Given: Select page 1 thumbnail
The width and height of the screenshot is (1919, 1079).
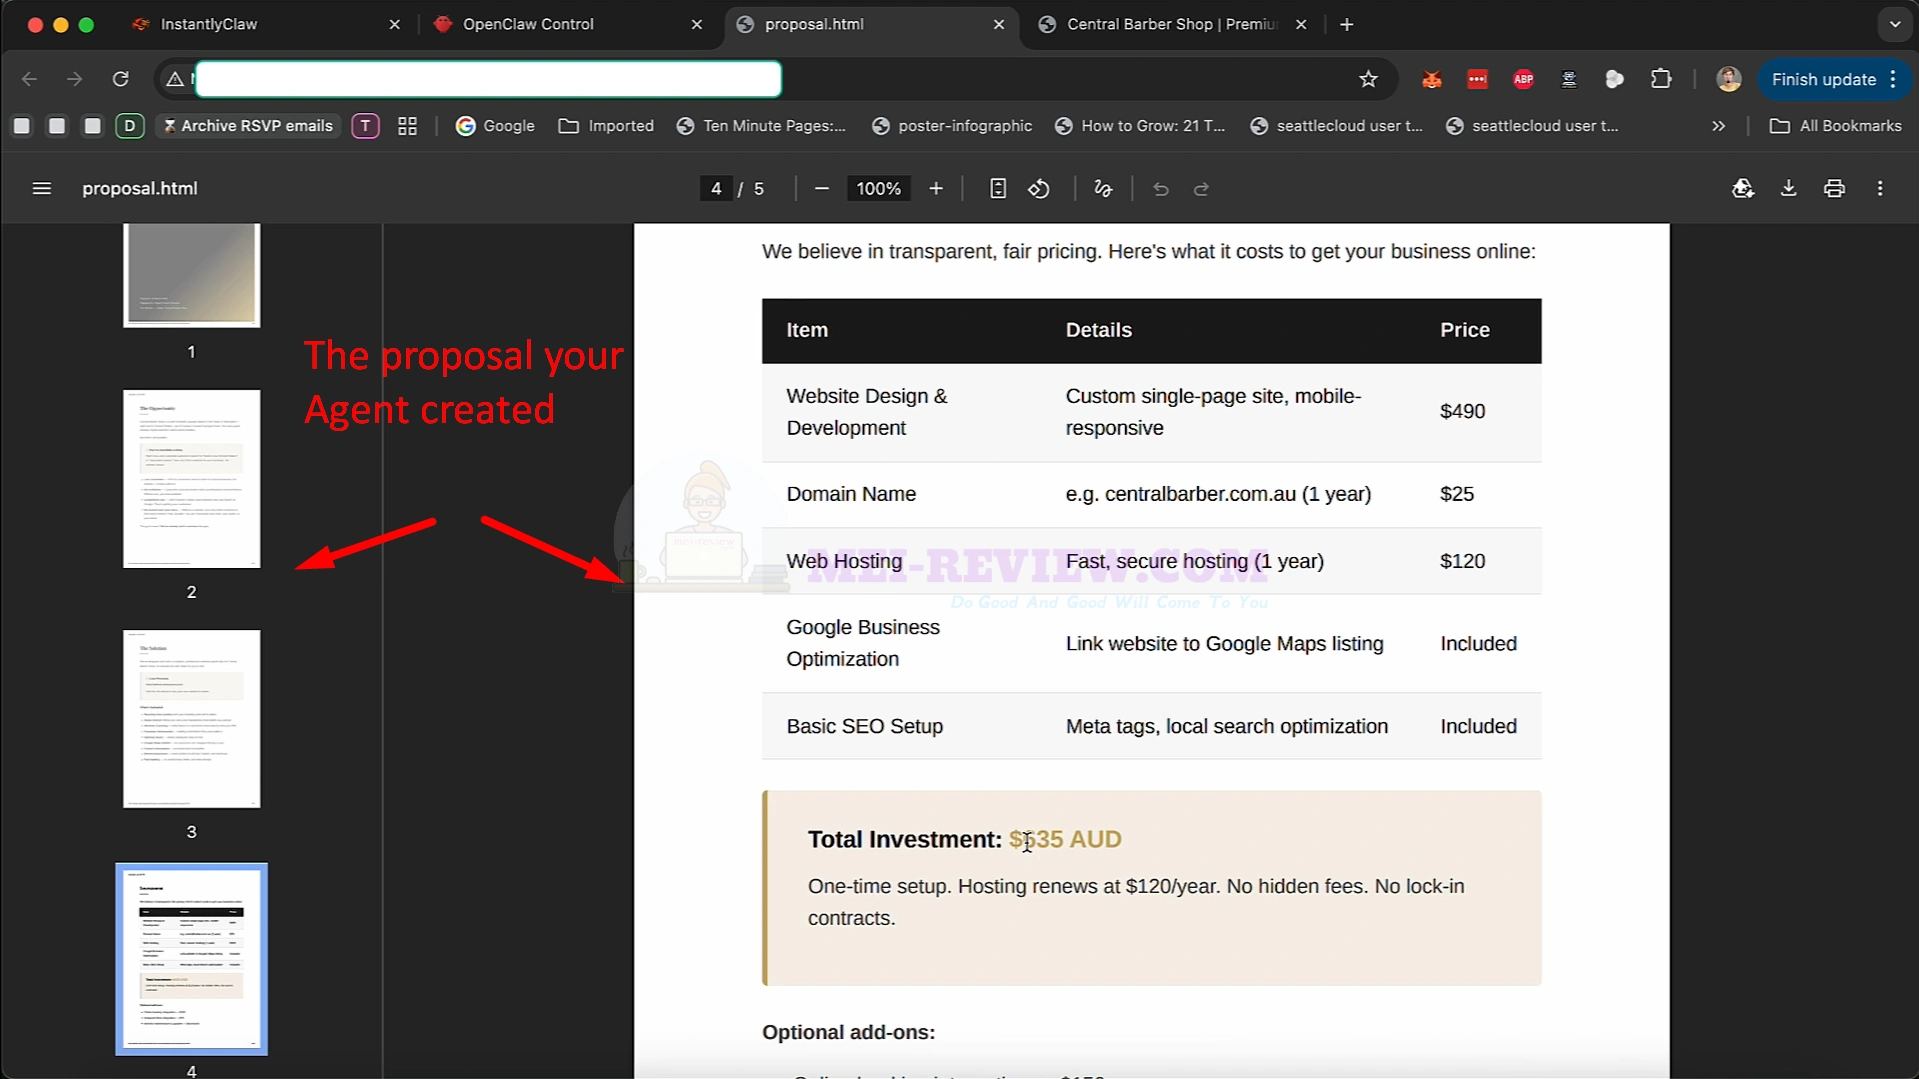Looking at the screenshot, I should 191,276.
